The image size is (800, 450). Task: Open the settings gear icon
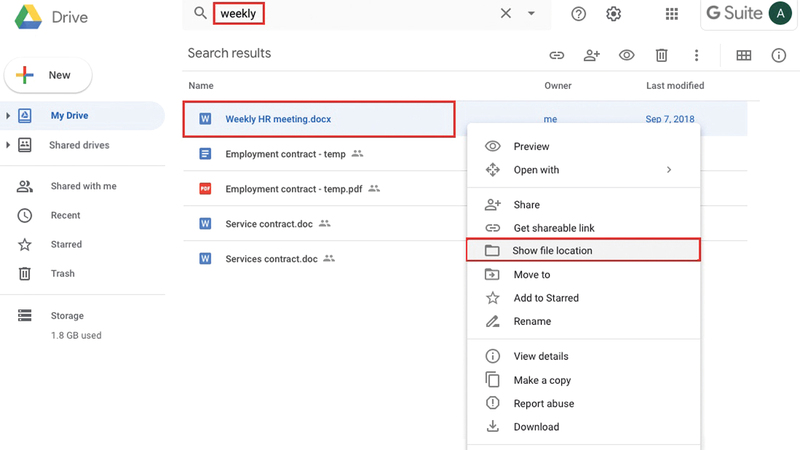(614, 14)
